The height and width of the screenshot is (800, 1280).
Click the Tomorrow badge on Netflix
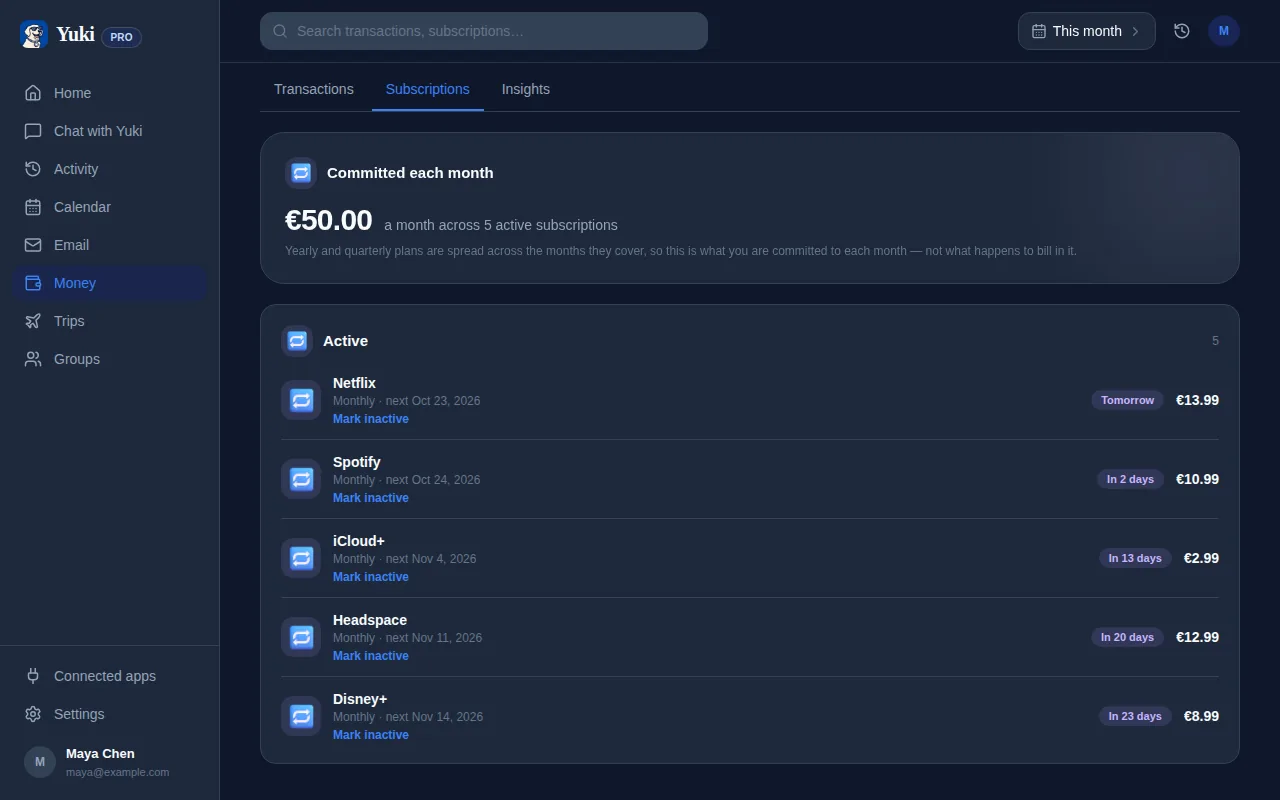click(1128, 400)
